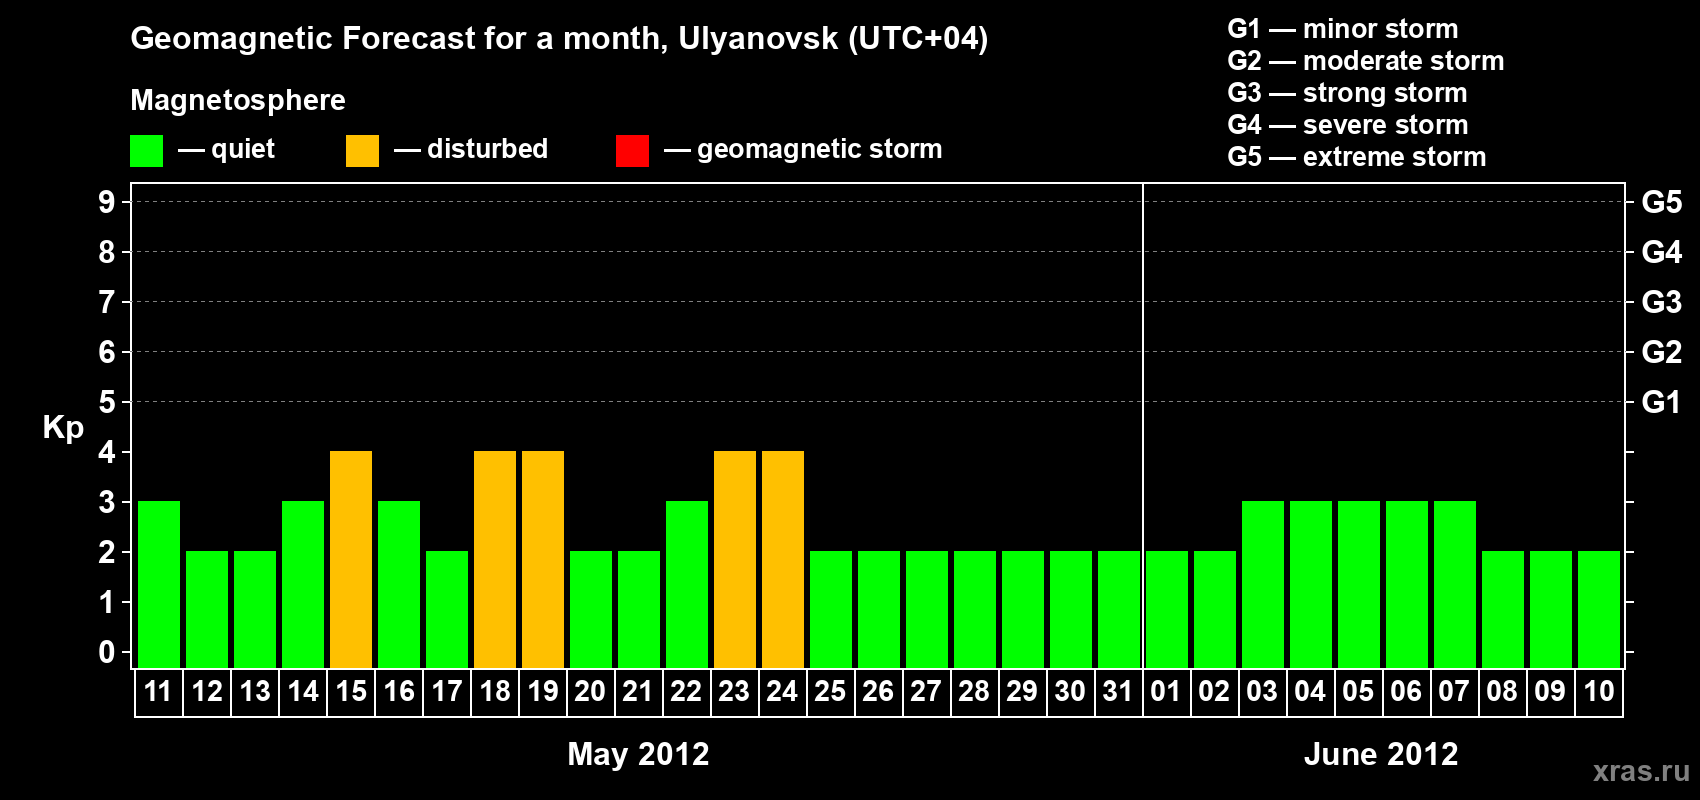Click the orange disturbed legend swatch
The image size is (1700, 800).
point(362,151)
